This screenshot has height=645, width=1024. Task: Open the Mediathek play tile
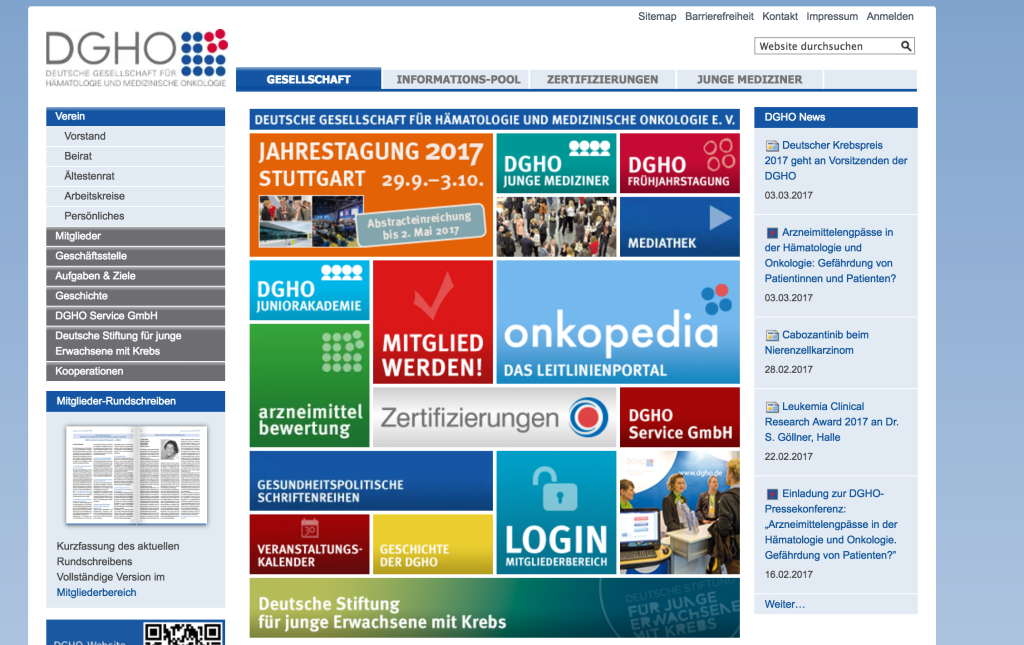(x=679, y=227)
